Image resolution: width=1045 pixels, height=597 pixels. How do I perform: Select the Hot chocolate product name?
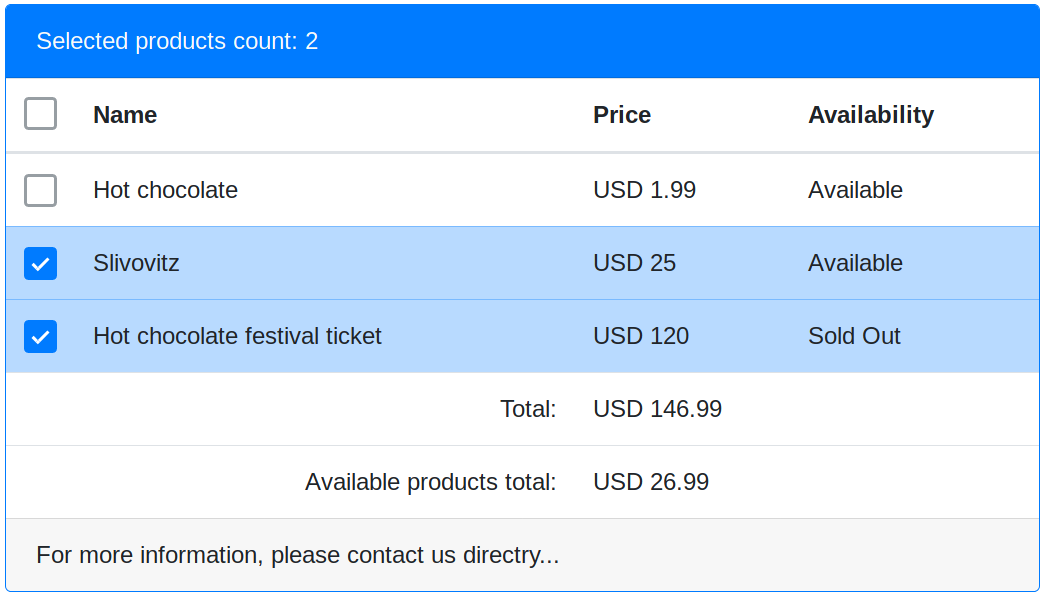click(165, 190)
